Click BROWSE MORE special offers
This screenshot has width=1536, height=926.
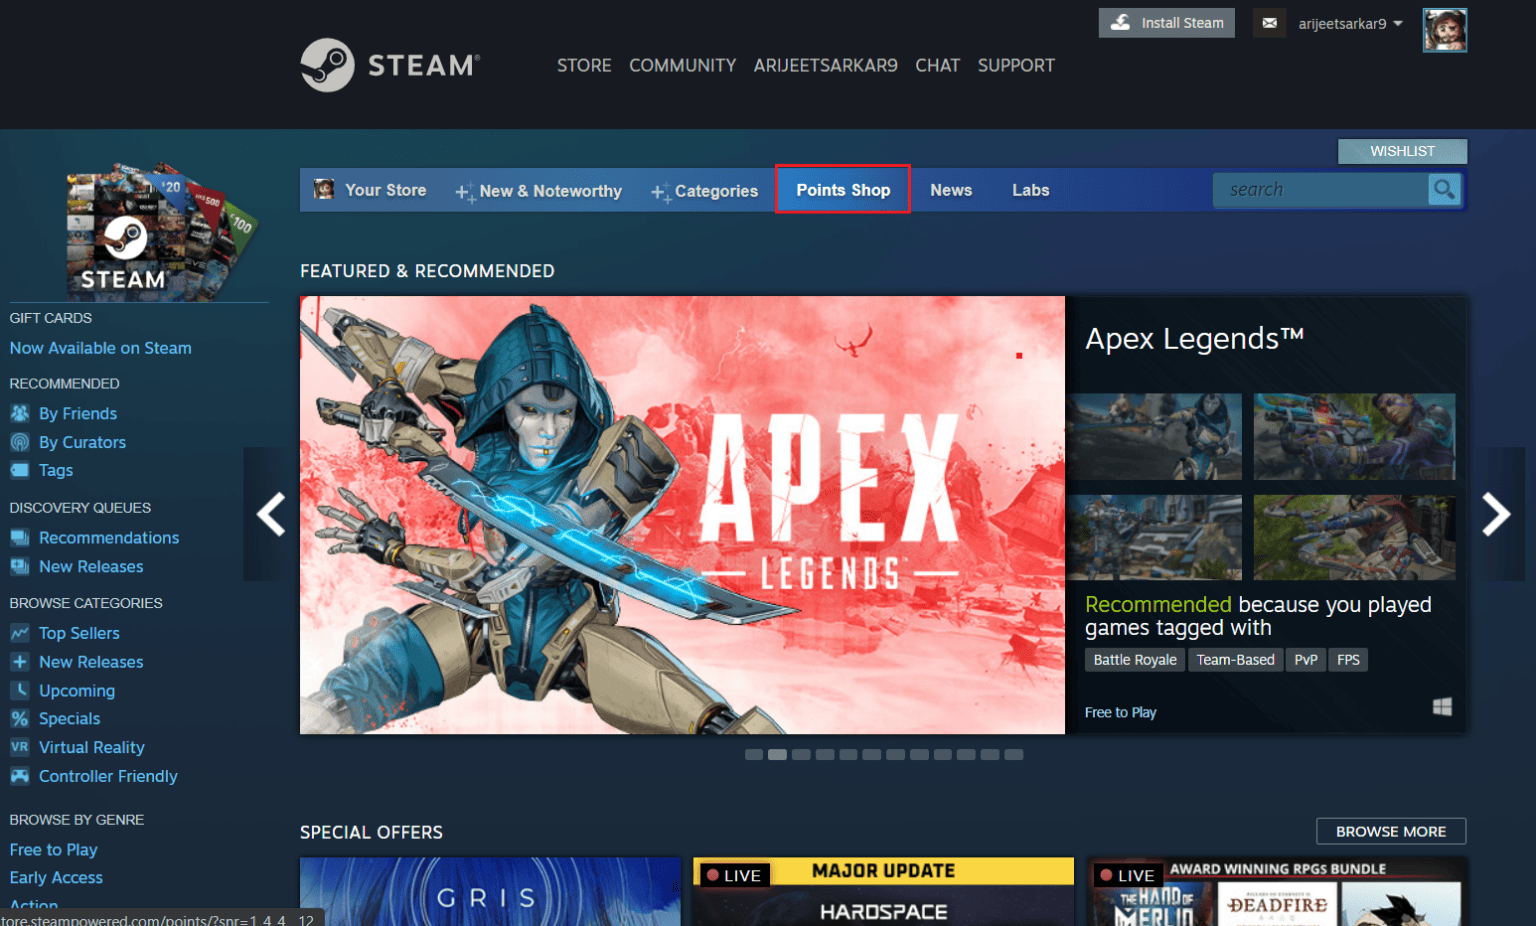click(x=1391, y=831)
